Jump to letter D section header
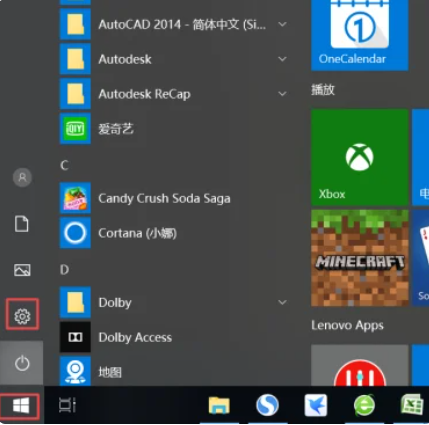 point(65,270)
